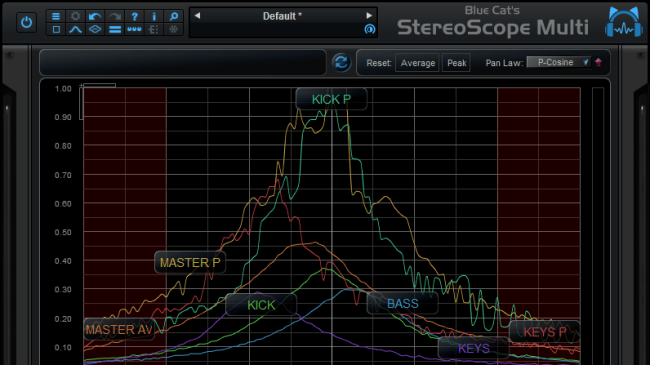Viewport: 650px width, 365px height.
Task: Select the KICK P curve label
Action: [331, 99]
